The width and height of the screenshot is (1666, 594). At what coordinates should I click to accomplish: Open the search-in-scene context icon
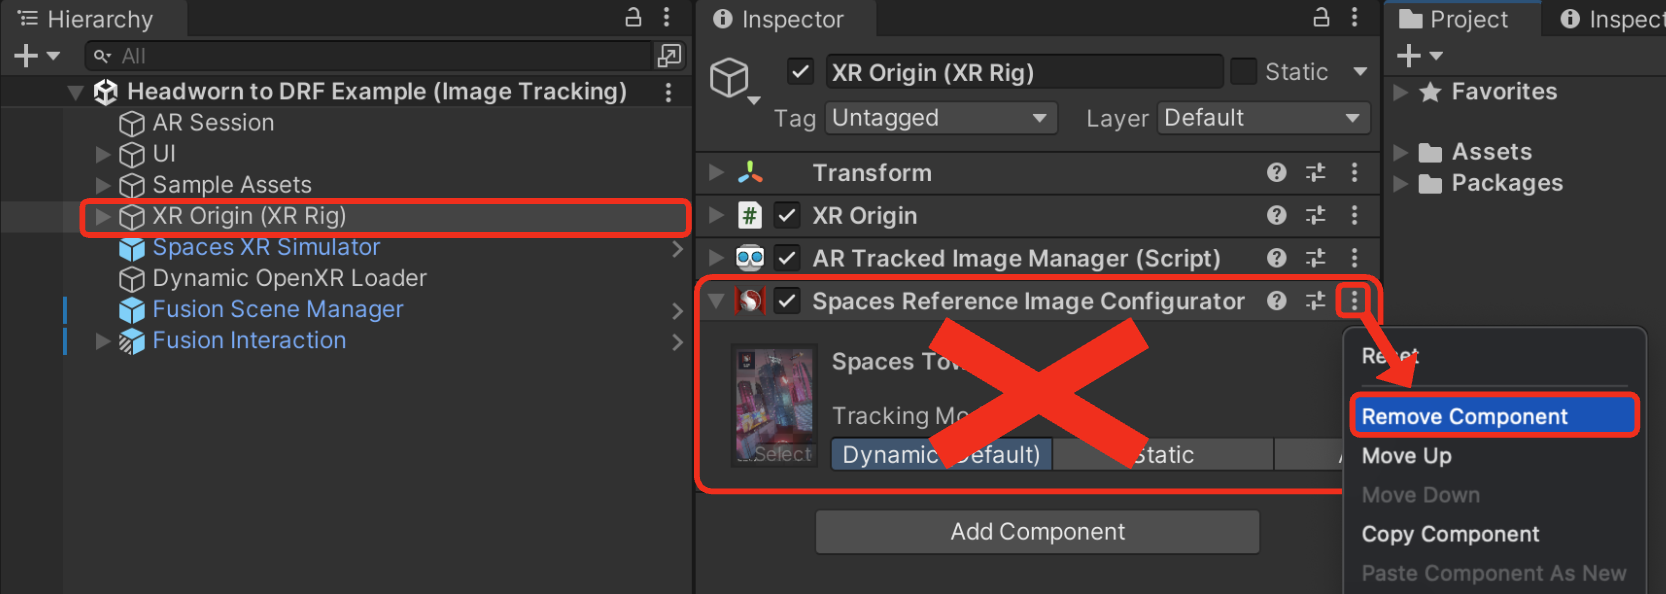(x=669, y=55)
